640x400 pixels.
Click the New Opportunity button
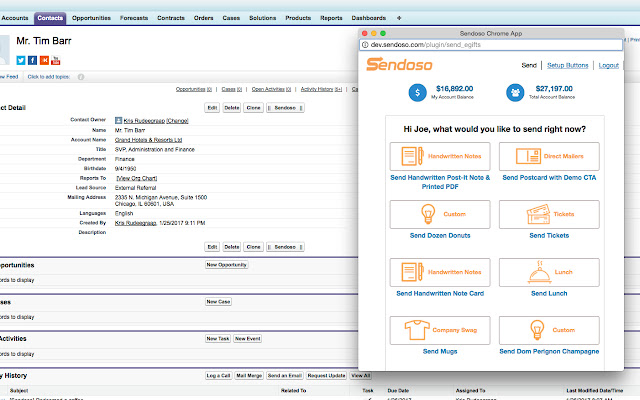tap(226, 265)
